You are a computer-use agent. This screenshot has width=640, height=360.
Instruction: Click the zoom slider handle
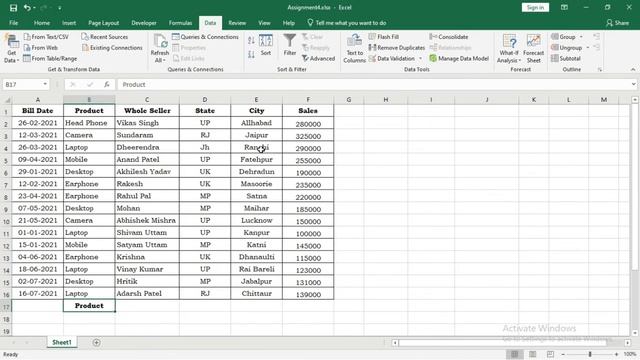pos(590,354)
